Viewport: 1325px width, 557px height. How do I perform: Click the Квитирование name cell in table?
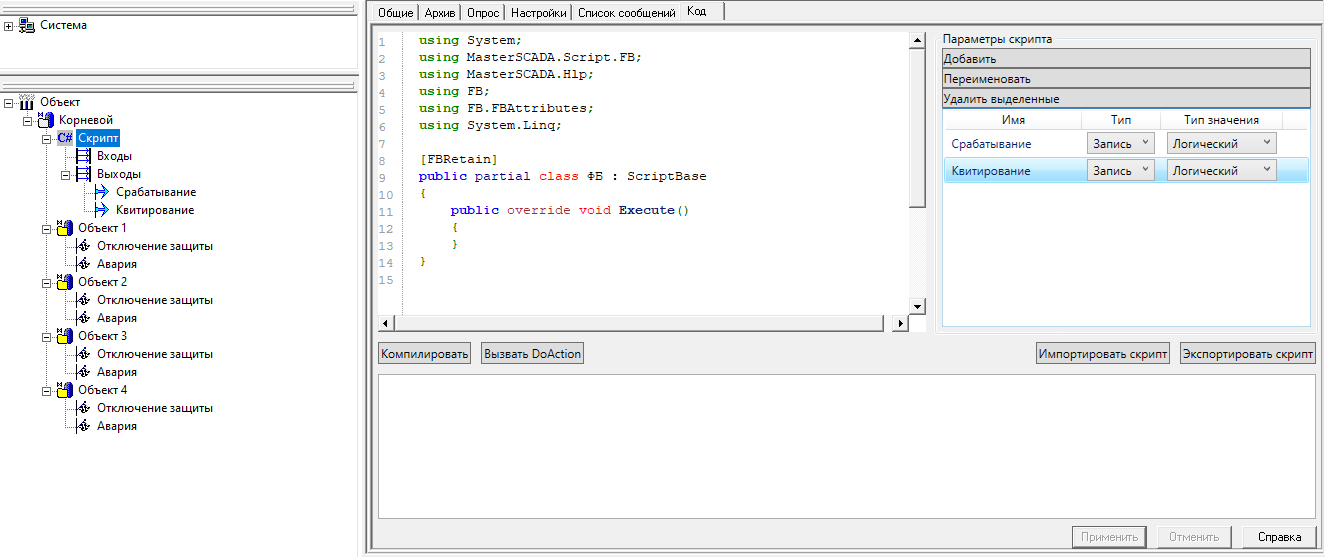[x=1013, y=171]
